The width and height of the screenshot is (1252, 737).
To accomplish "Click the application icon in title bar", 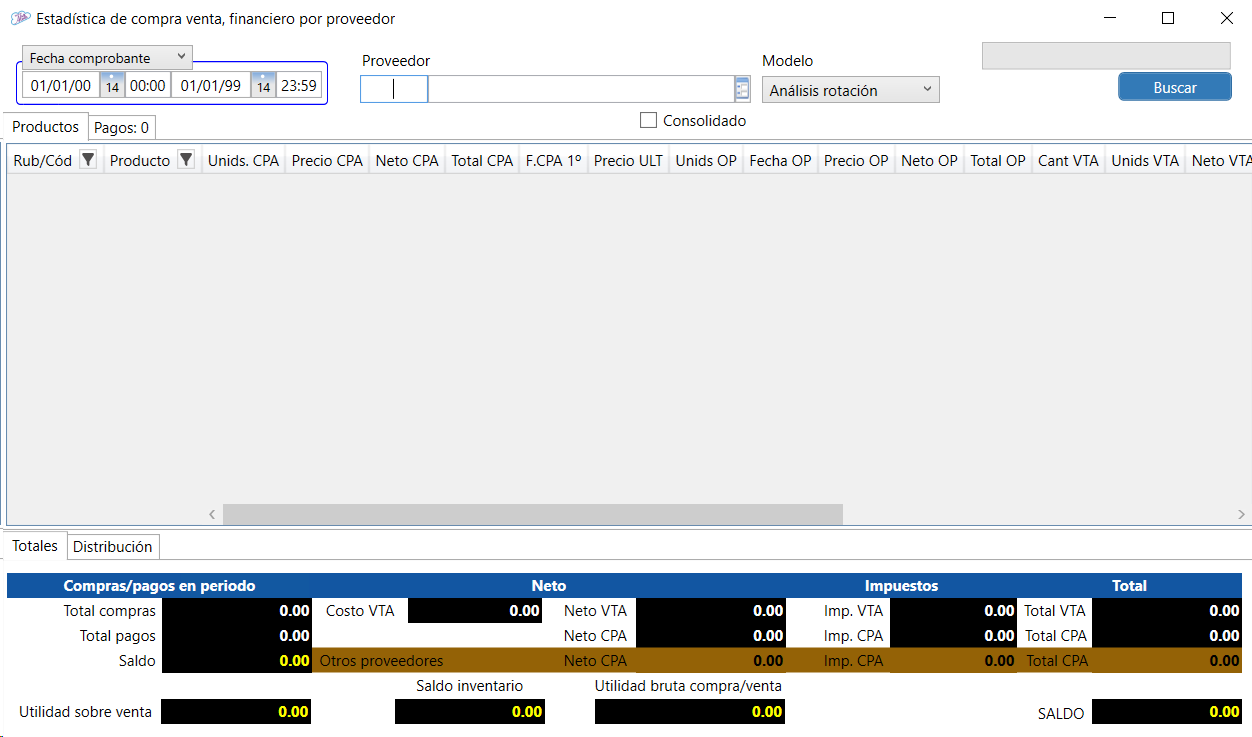I will point(20,18).
